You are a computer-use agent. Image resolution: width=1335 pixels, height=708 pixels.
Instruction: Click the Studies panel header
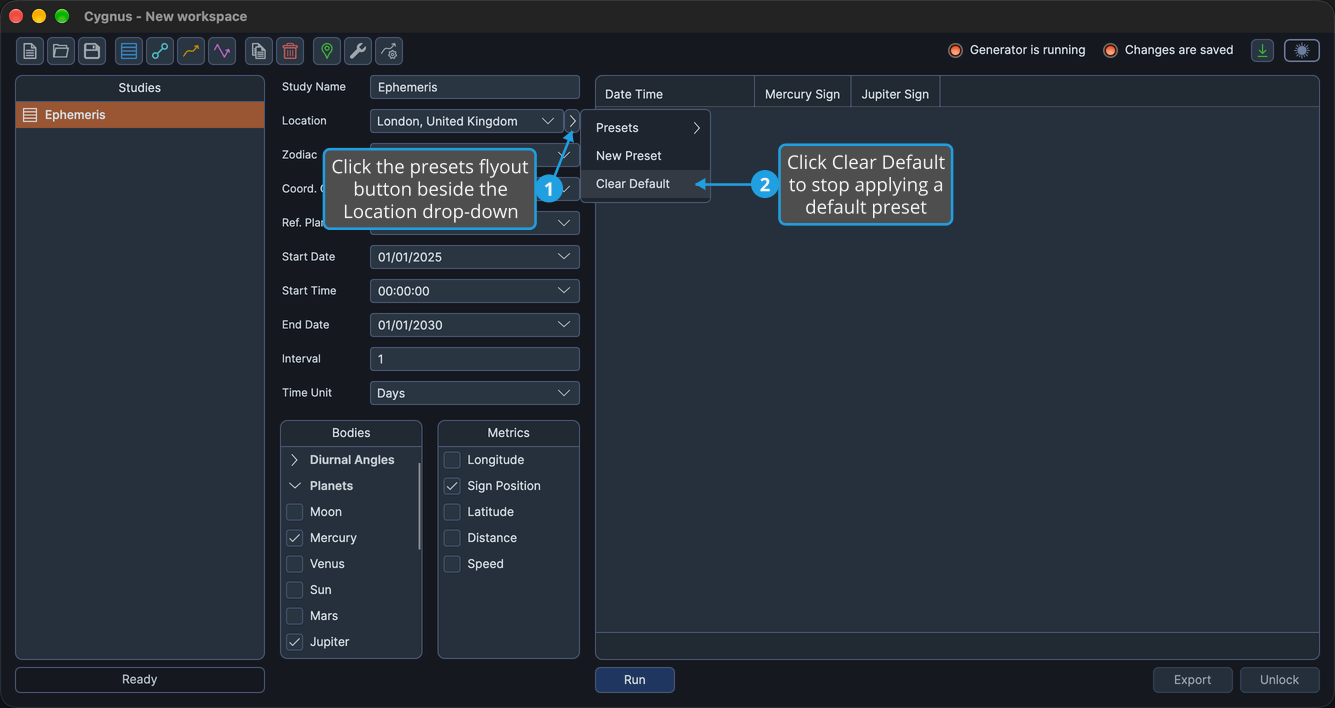coord(140,88)
